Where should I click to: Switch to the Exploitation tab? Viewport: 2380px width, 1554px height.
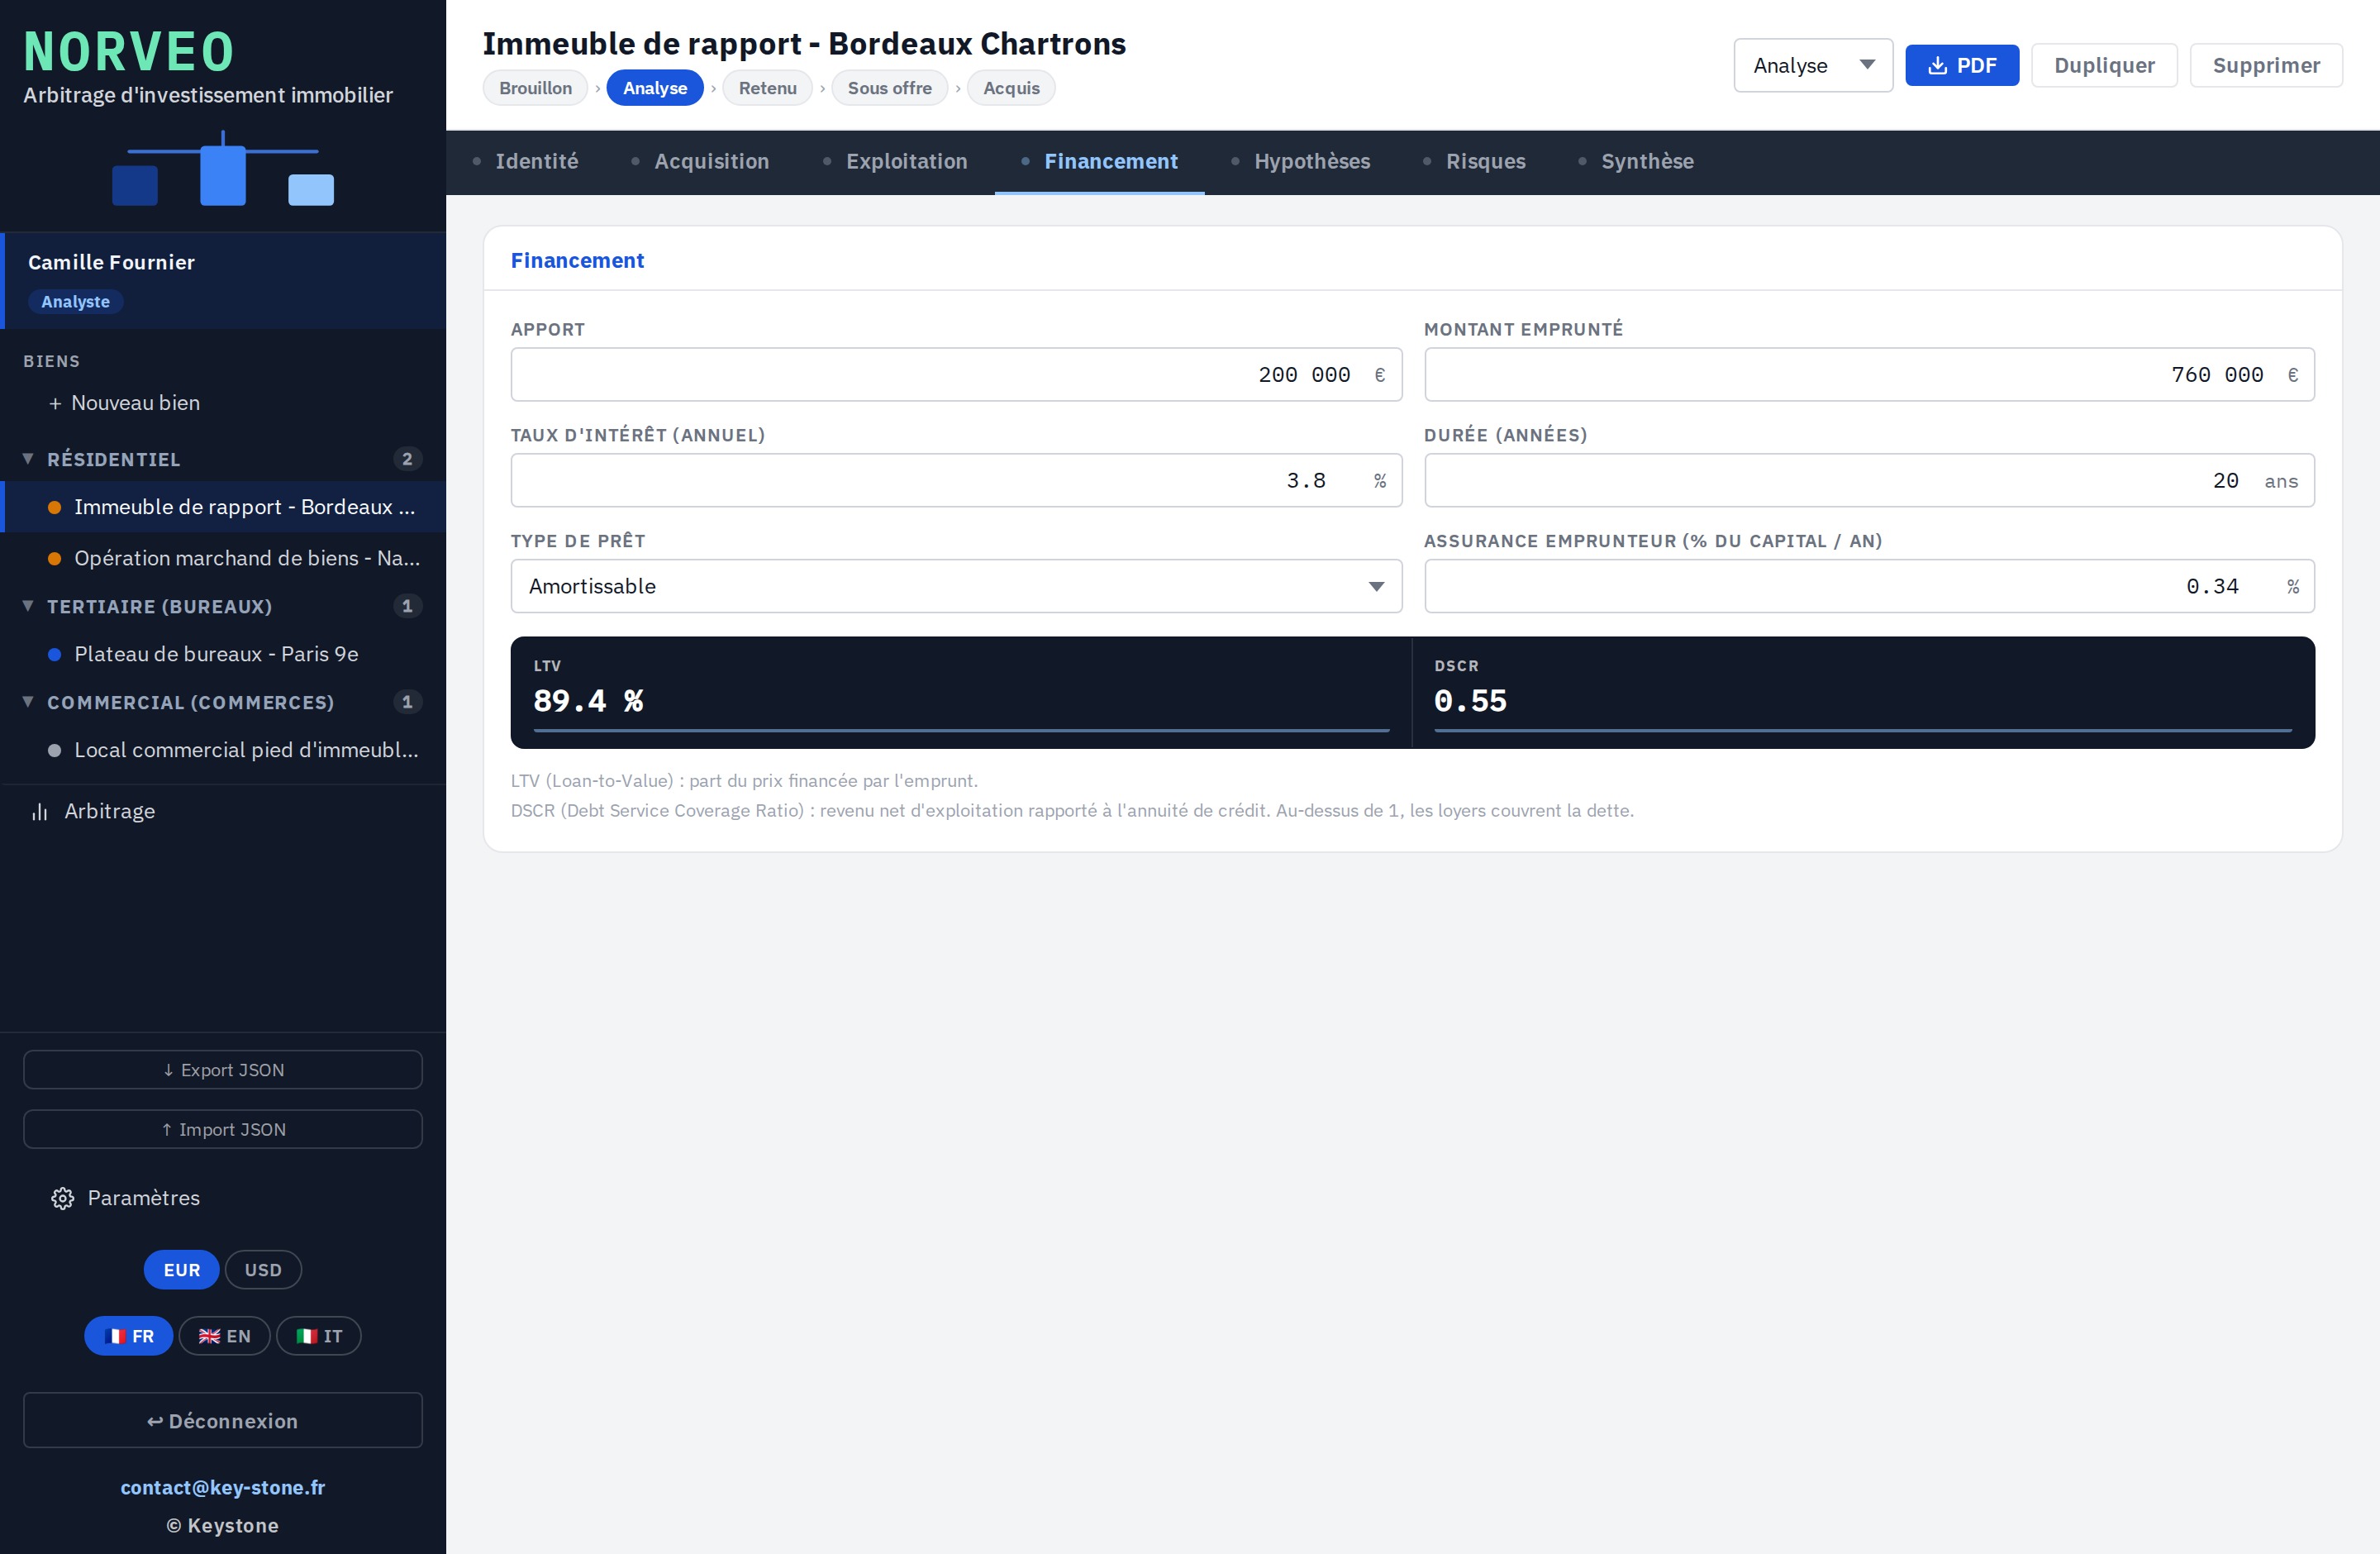coord(895,161)
